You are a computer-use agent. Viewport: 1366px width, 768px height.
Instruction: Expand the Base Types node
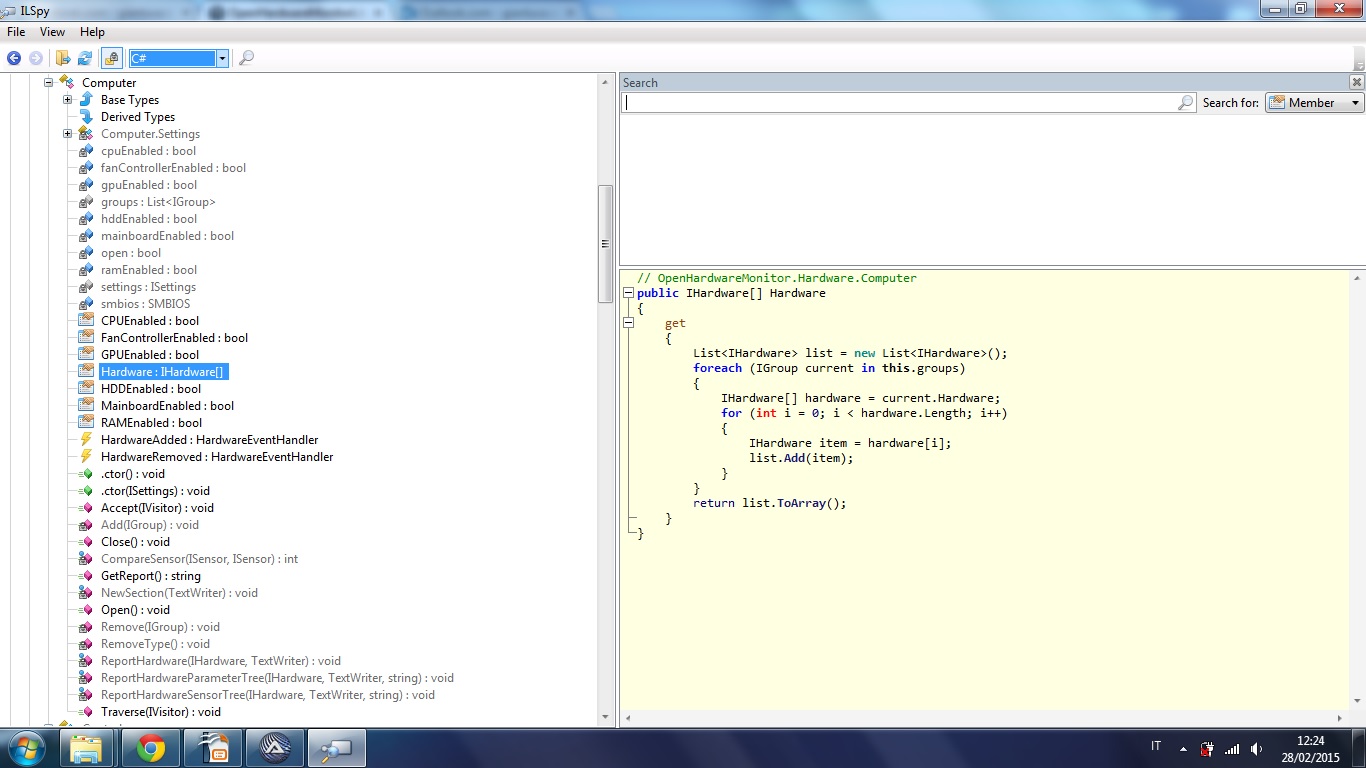67,100
